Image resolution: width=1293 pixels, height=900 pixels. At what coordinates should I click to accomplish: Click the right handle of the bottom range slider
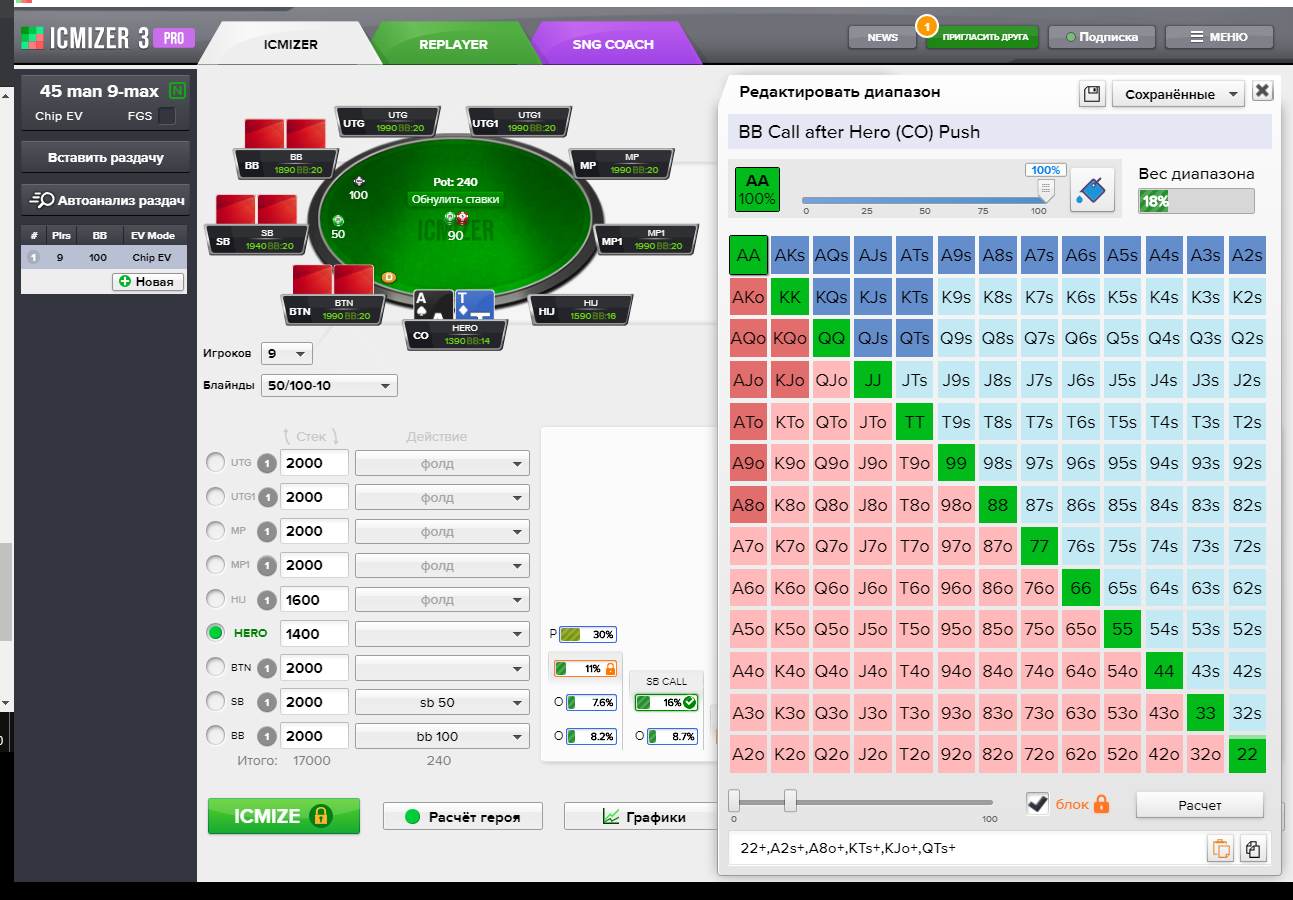(x=790, y=801)
